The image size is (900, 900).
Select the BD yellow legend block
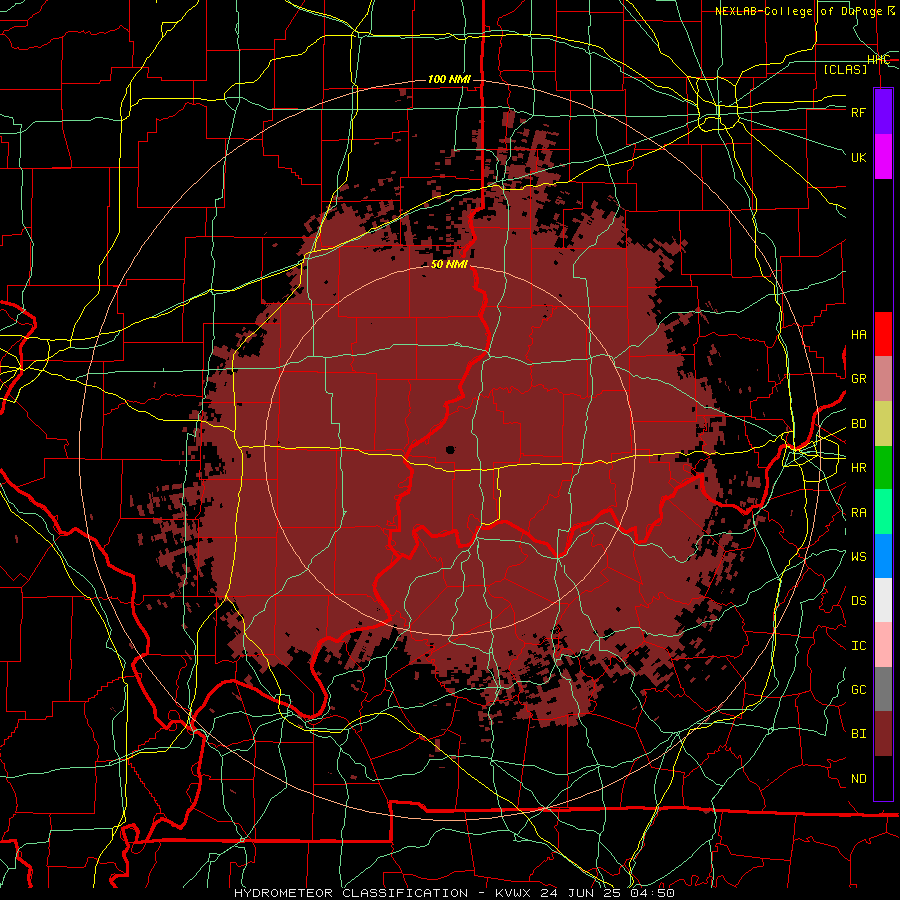click(883, 423)
